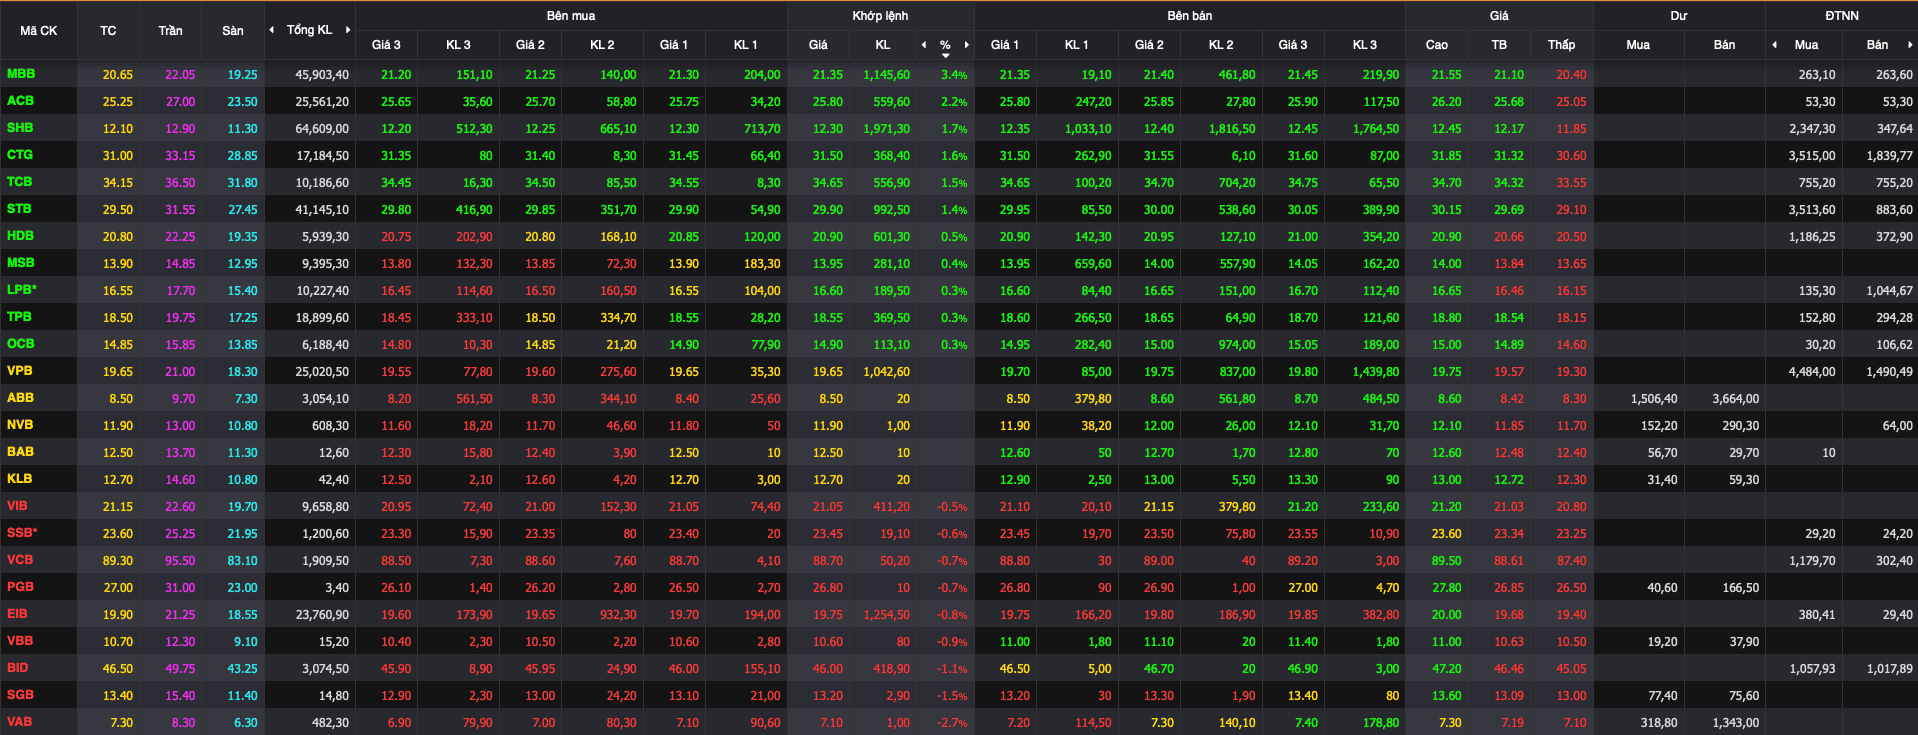Click the Bên bán group header

click(x=1190, y=16)
